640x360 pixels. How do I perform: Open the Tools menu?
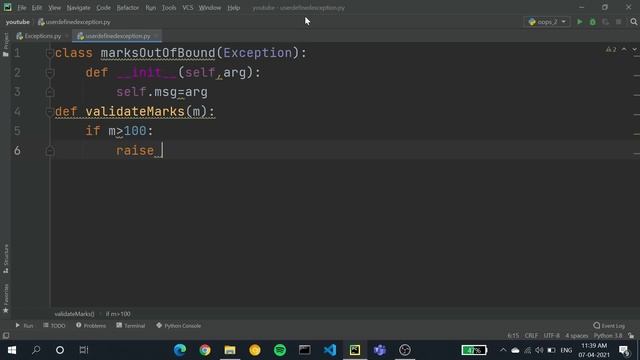click(169, 8)
